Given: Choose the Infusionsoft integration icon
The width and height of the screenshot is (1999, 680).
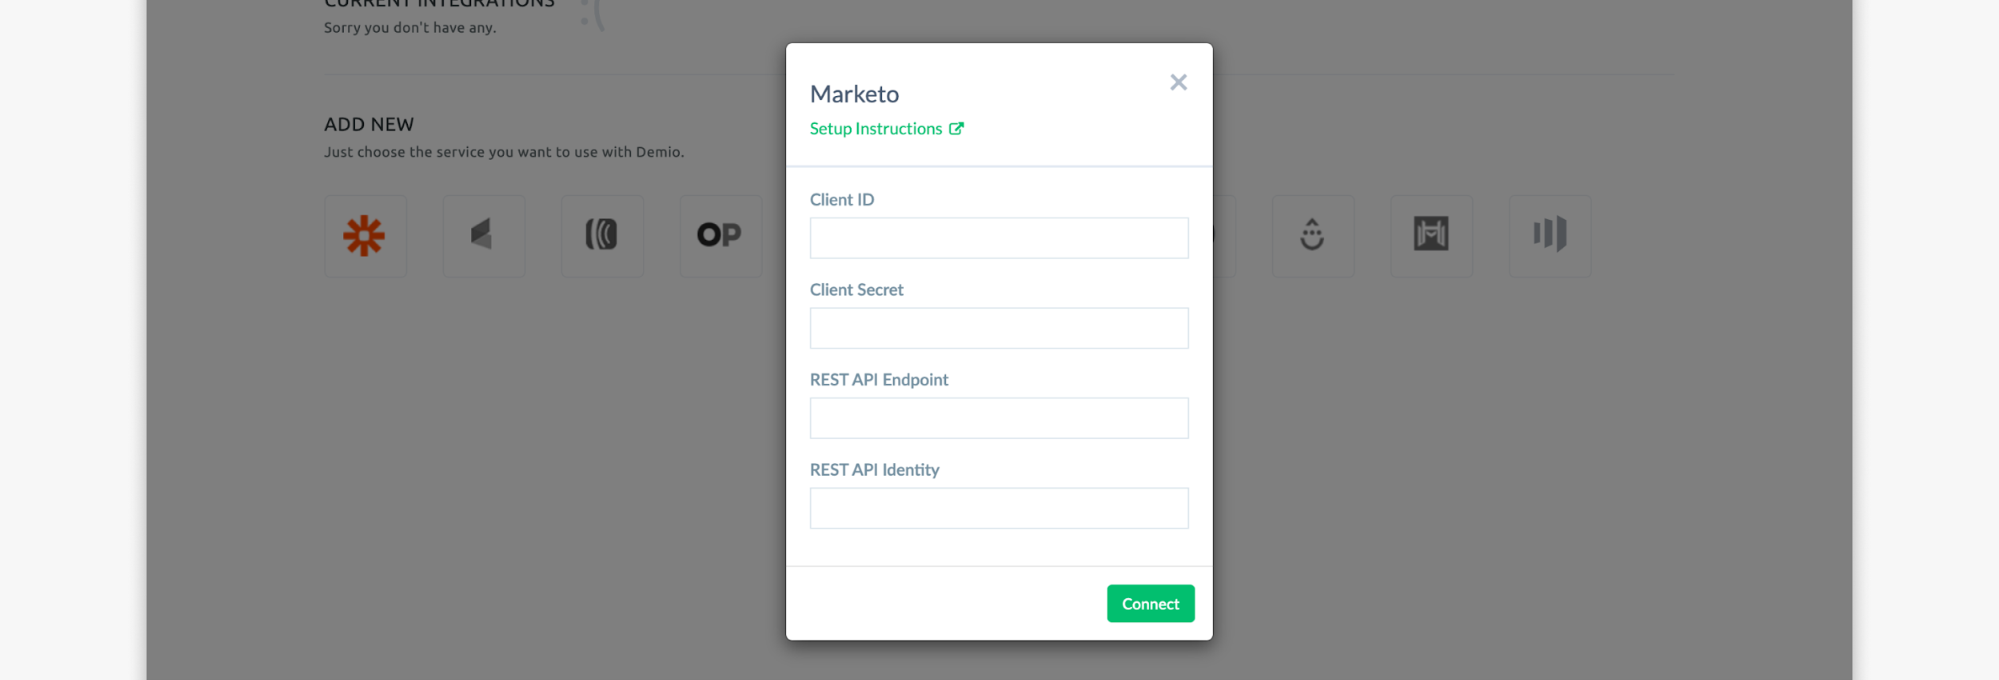Looking at the screenshot, I should [x=484, y=236].
